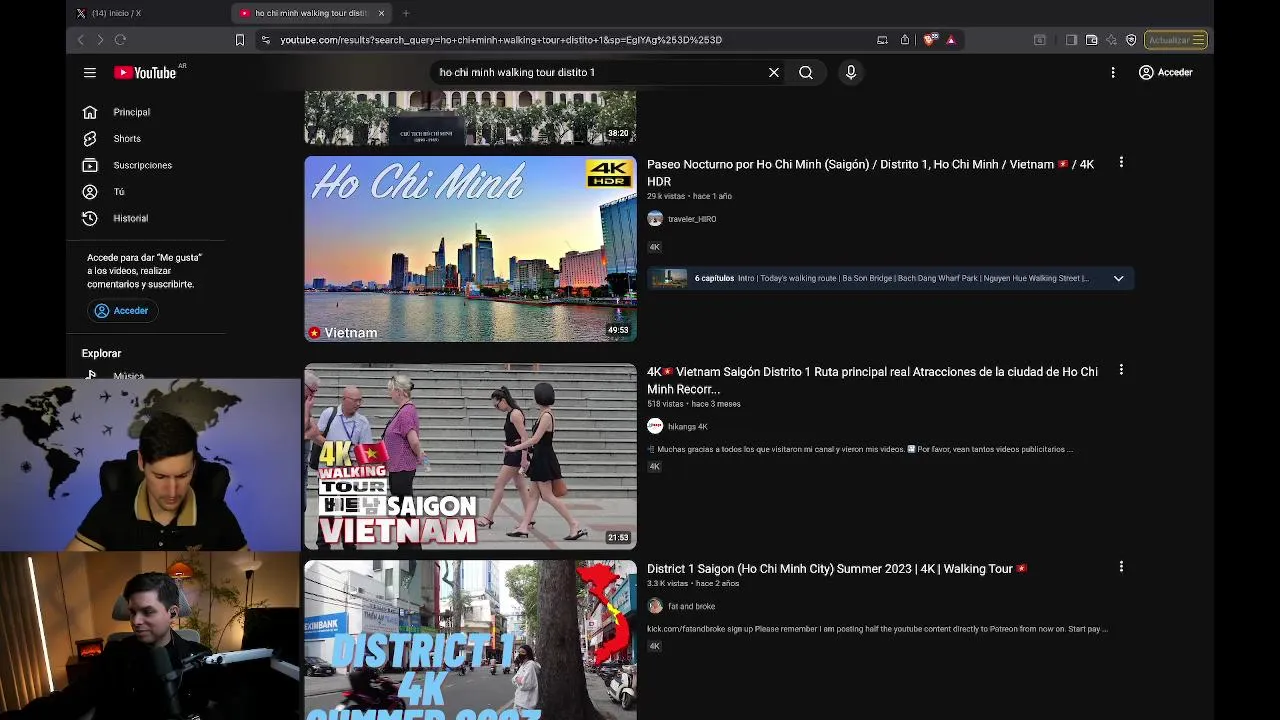This screenshot has width=1280, height=720.
Task: Click fat and broke description 'kick.com/fatandbroke'
Action: (x=877, y=629)
